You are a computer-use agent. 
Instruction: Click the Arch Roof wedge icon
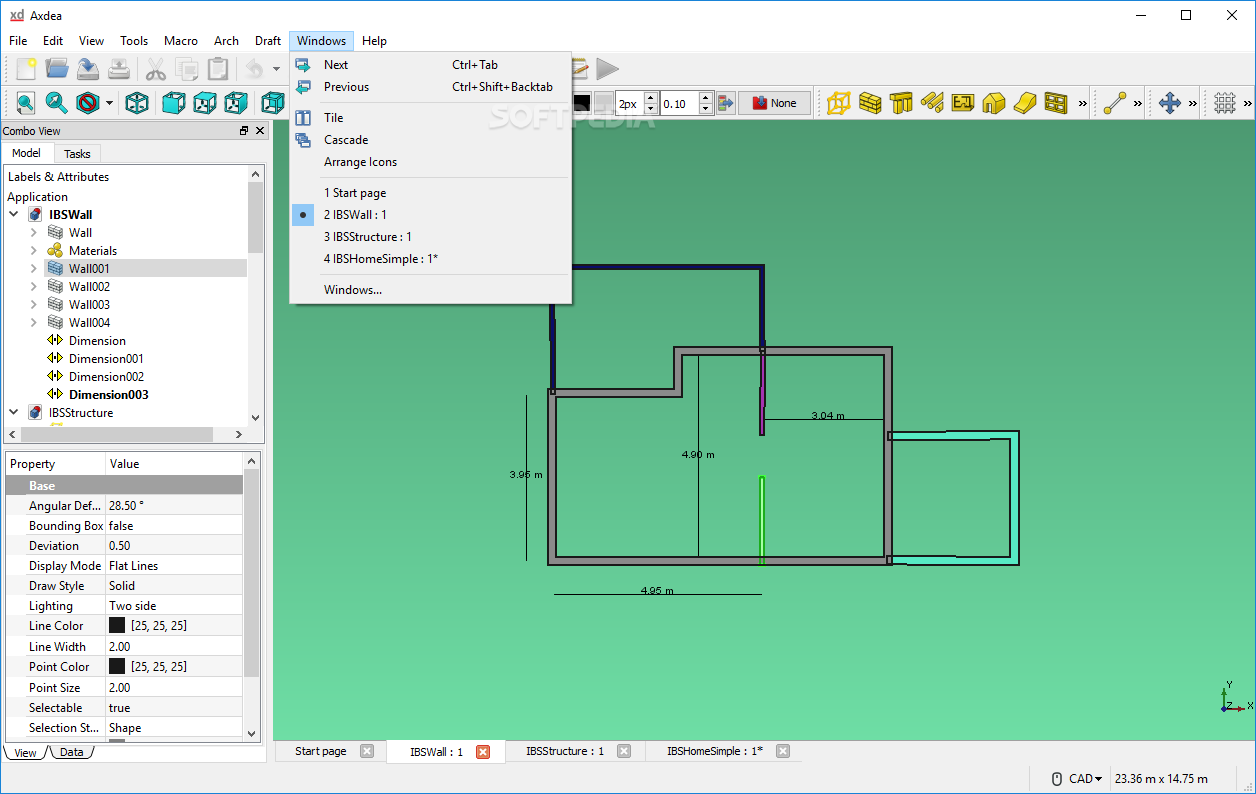tap(1025, 102)
